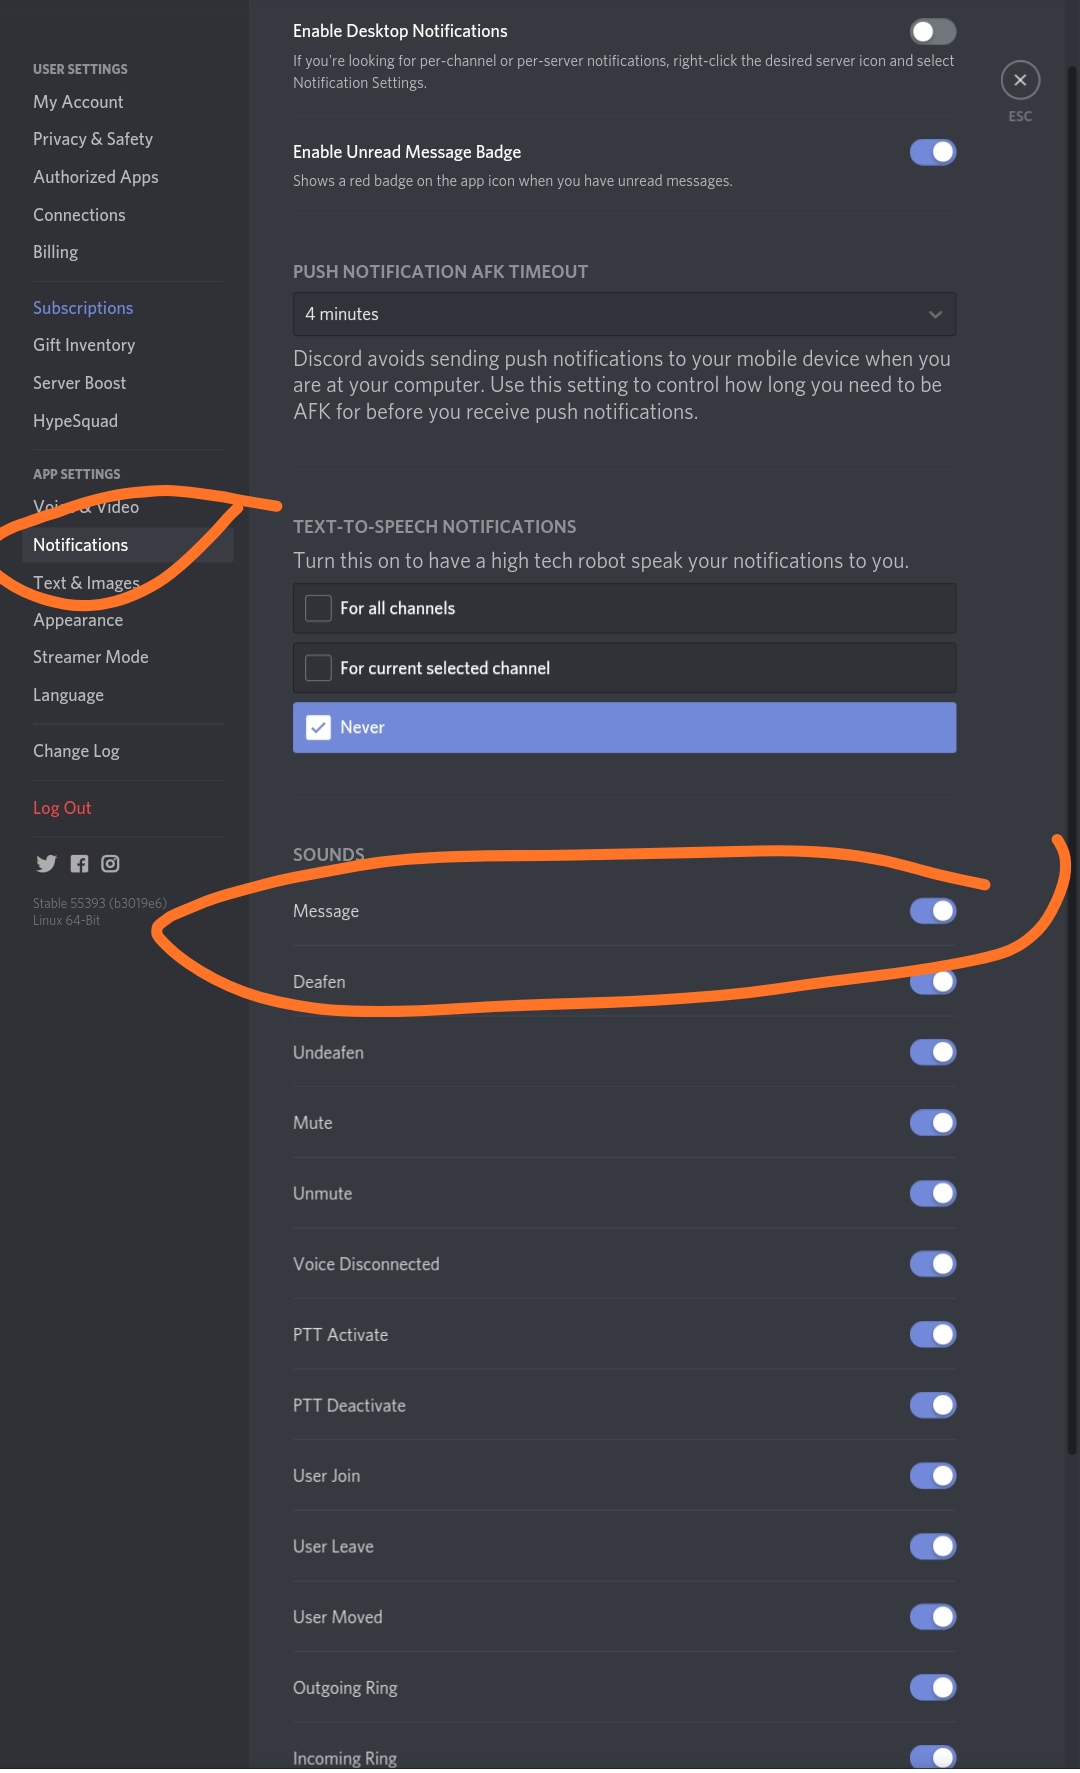Open Discord's Facebook page icon
The width and height of the screenshot is (1080, 1773).
(79, 864)
